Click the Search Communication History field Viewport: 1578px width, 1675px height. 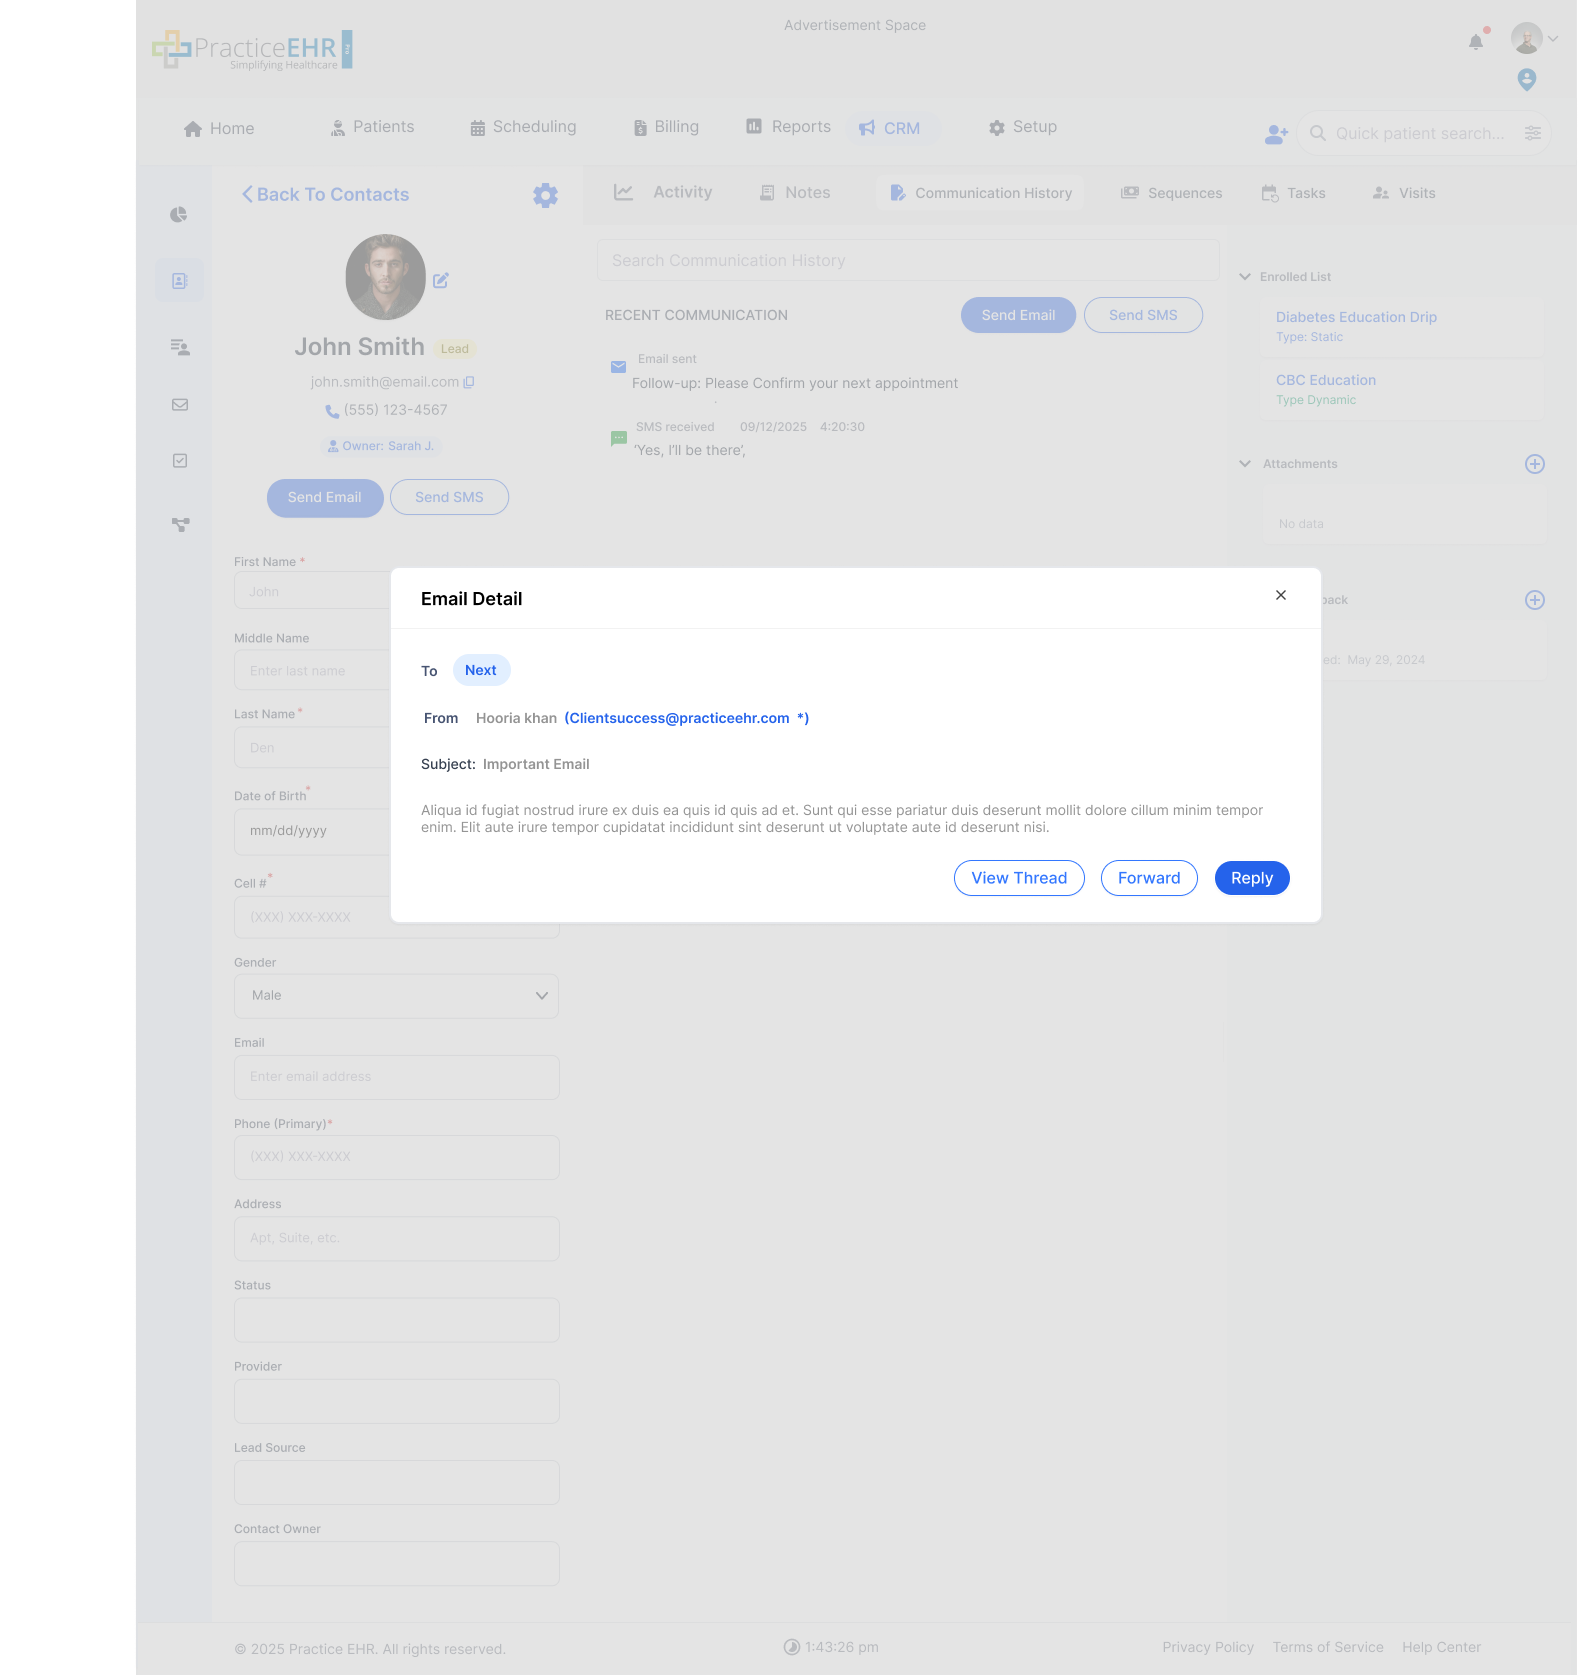[x=907, y=261]
